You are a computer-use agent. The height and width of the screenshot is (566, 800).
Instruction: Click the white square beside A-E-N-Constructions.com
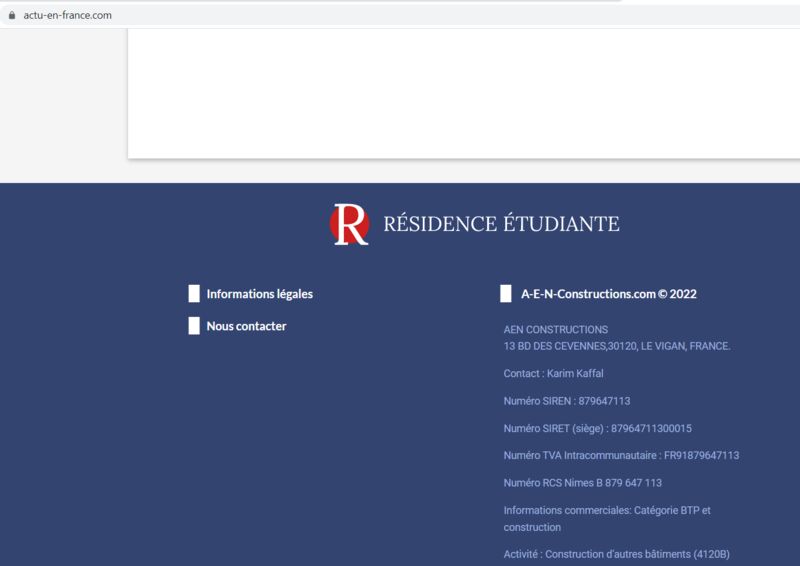point(506,294)
